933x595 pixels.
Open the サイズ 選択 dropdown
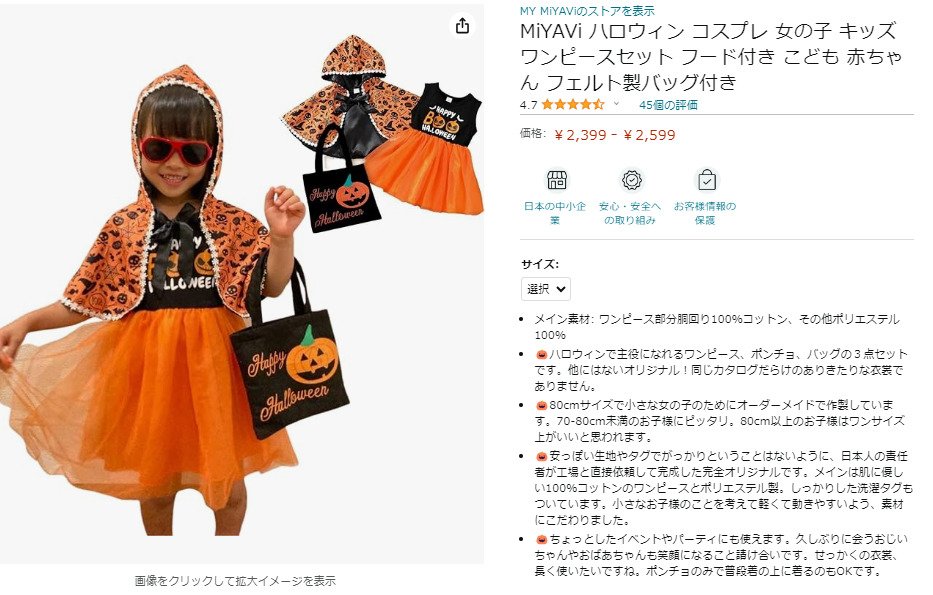tap(546, 289)
